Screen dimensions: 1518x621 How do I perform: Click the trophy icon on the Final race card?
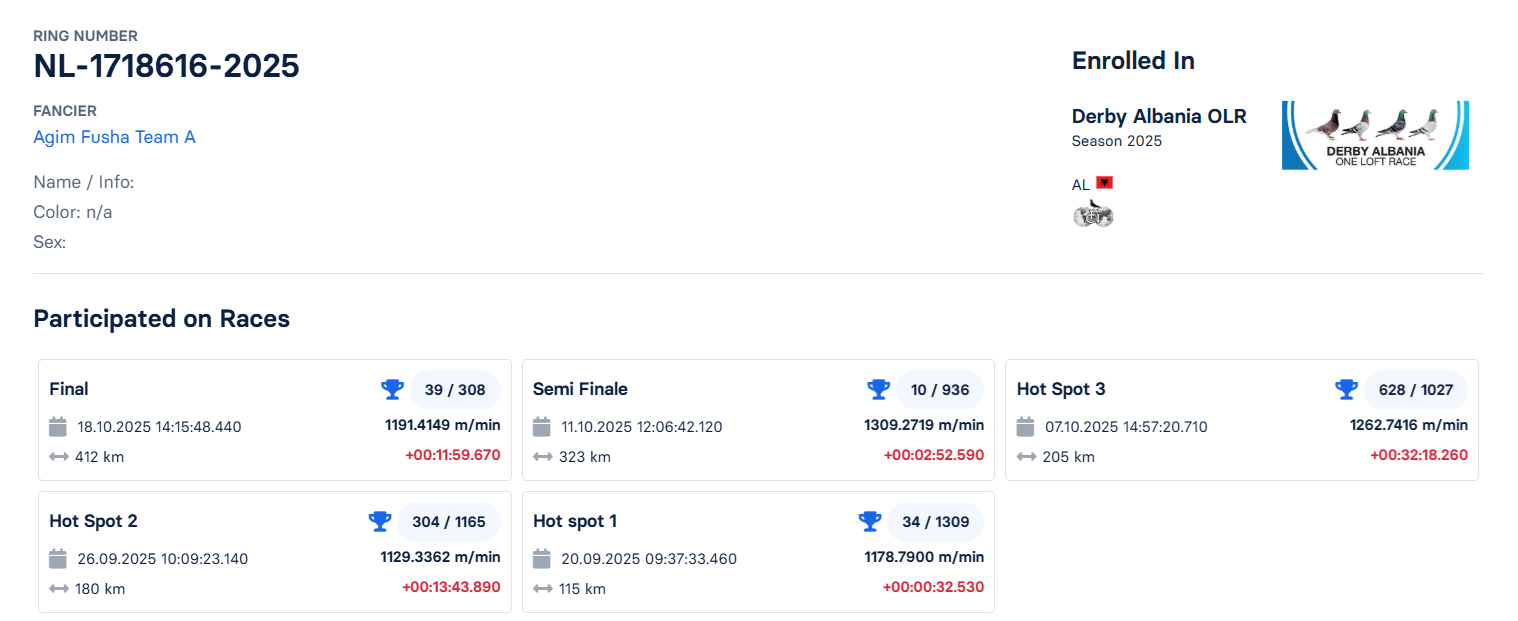coord(393,389)
